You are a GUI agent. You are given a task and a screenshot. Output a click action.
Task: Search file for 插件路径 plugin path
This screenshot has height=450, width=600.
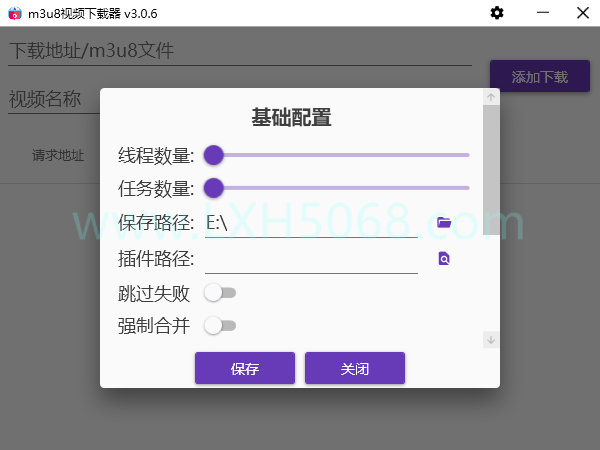click(444, 259)
